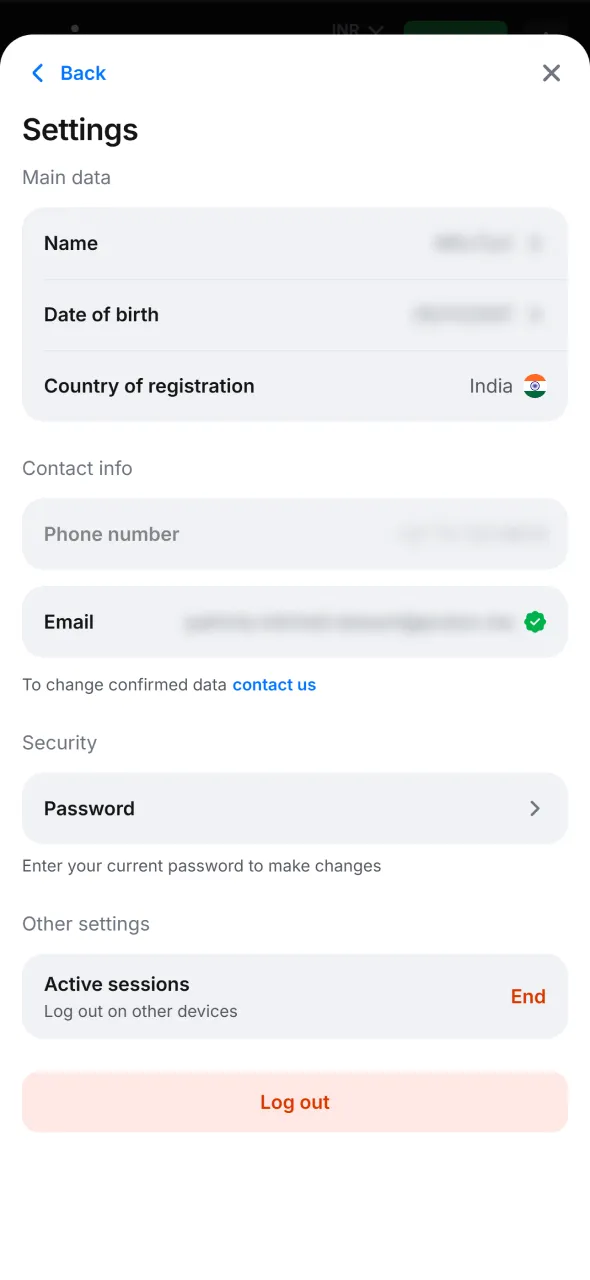Select the Settings heading area
The height and width of the screenshot is (1280, 590).
80,129
